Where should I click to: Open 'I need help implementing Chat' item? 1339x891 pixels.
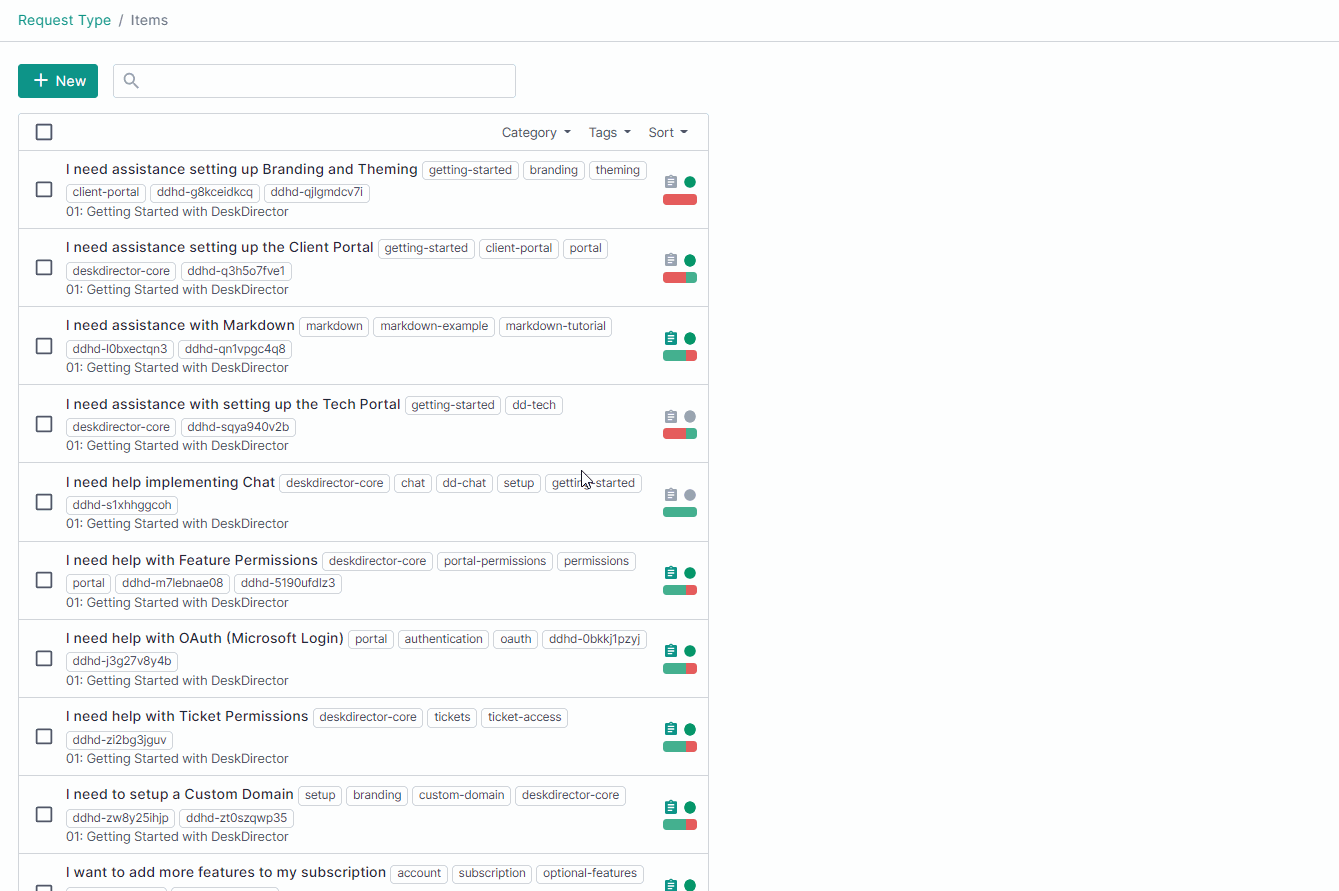coord(170,482)
